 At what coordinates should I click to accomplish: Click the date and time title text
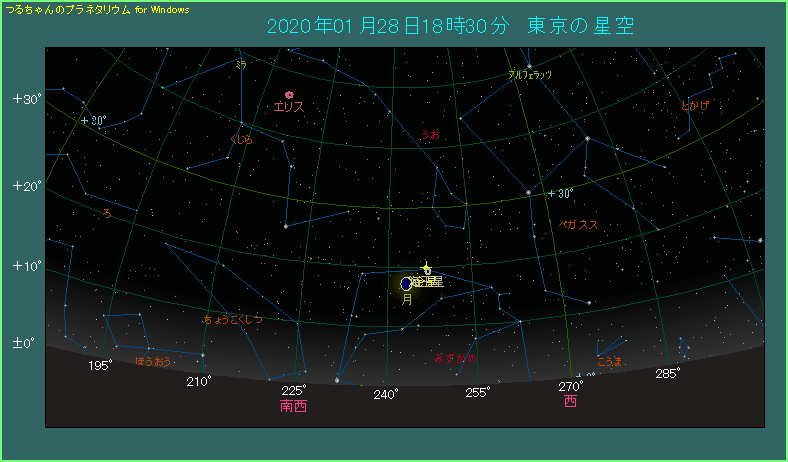(450, 26)
